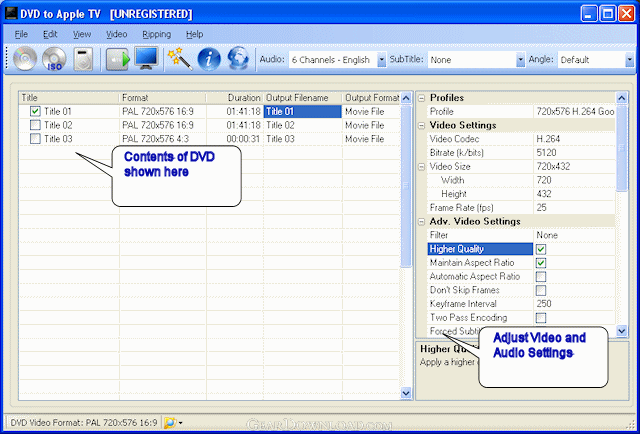Collapse the Video Size group

[422, 167]
